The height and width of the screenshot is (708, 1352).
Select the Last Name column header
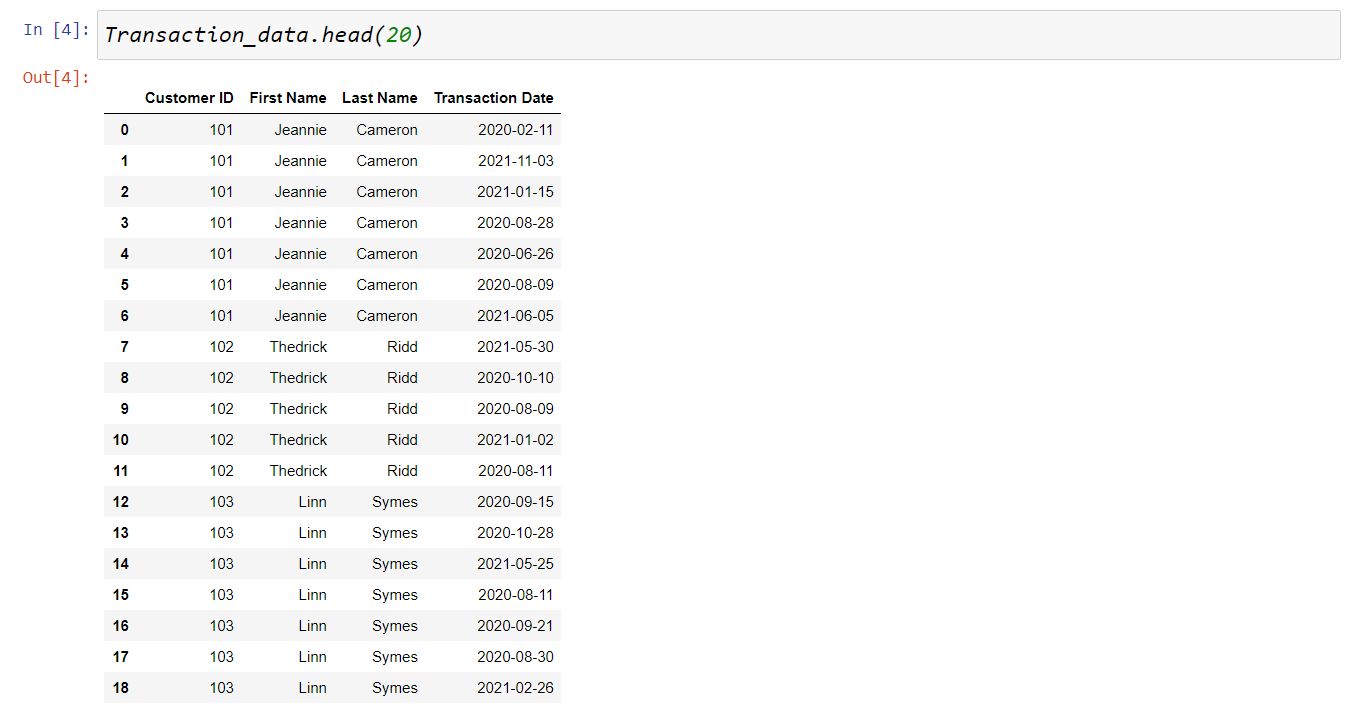380,98
